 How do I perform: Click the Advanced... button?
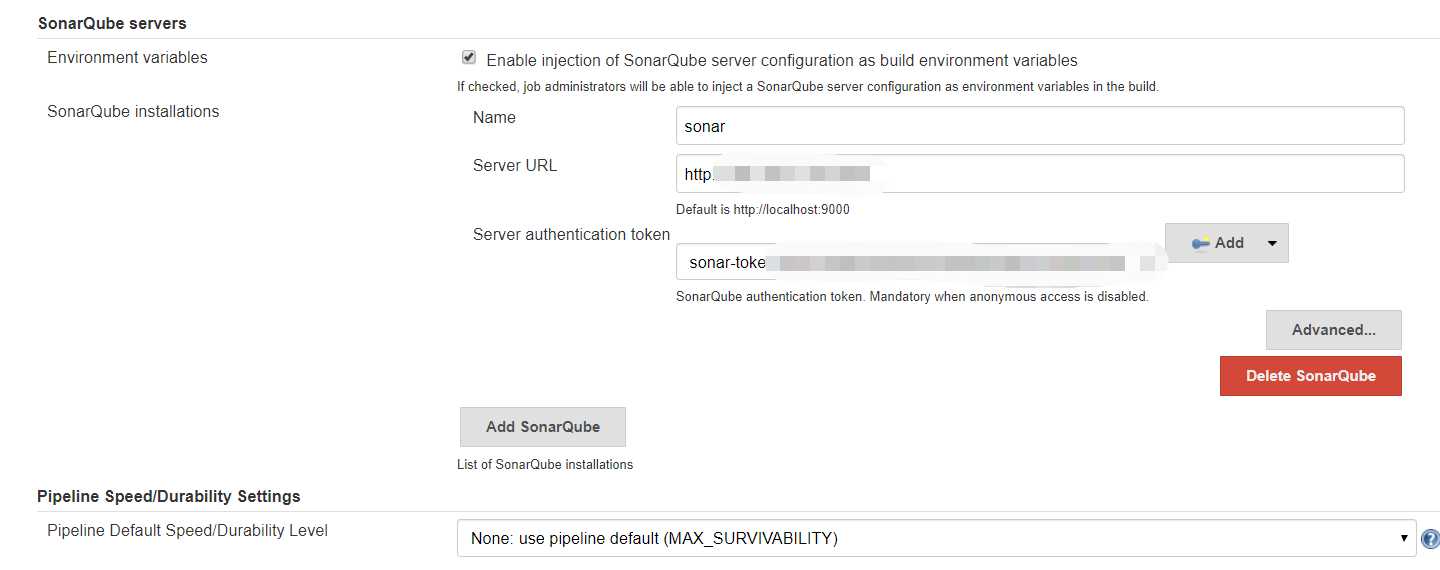[x=1333, y=330]
